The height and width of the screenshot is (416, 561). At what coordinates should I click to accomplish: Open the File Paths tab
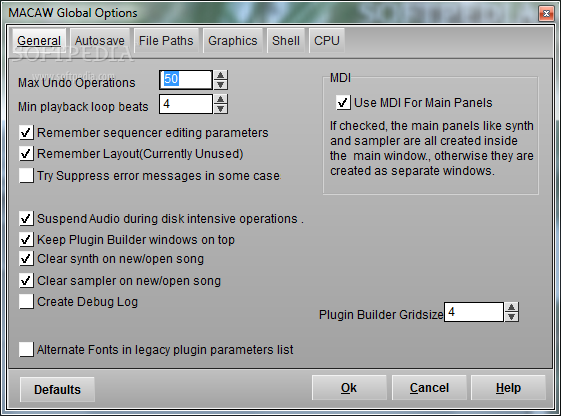click(x=166, y=41)
